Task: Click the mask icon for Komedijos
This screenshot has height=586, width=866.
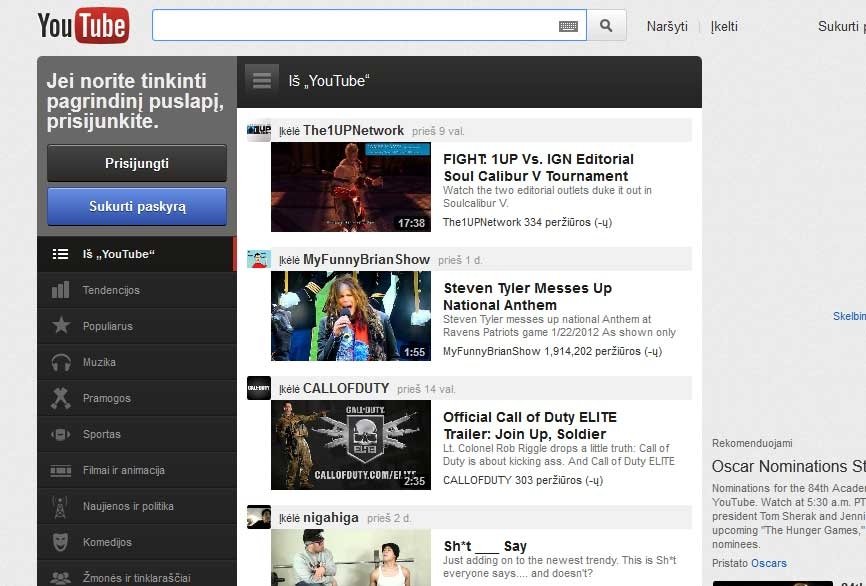Action: pyautogui.click(x=60, y=542)
